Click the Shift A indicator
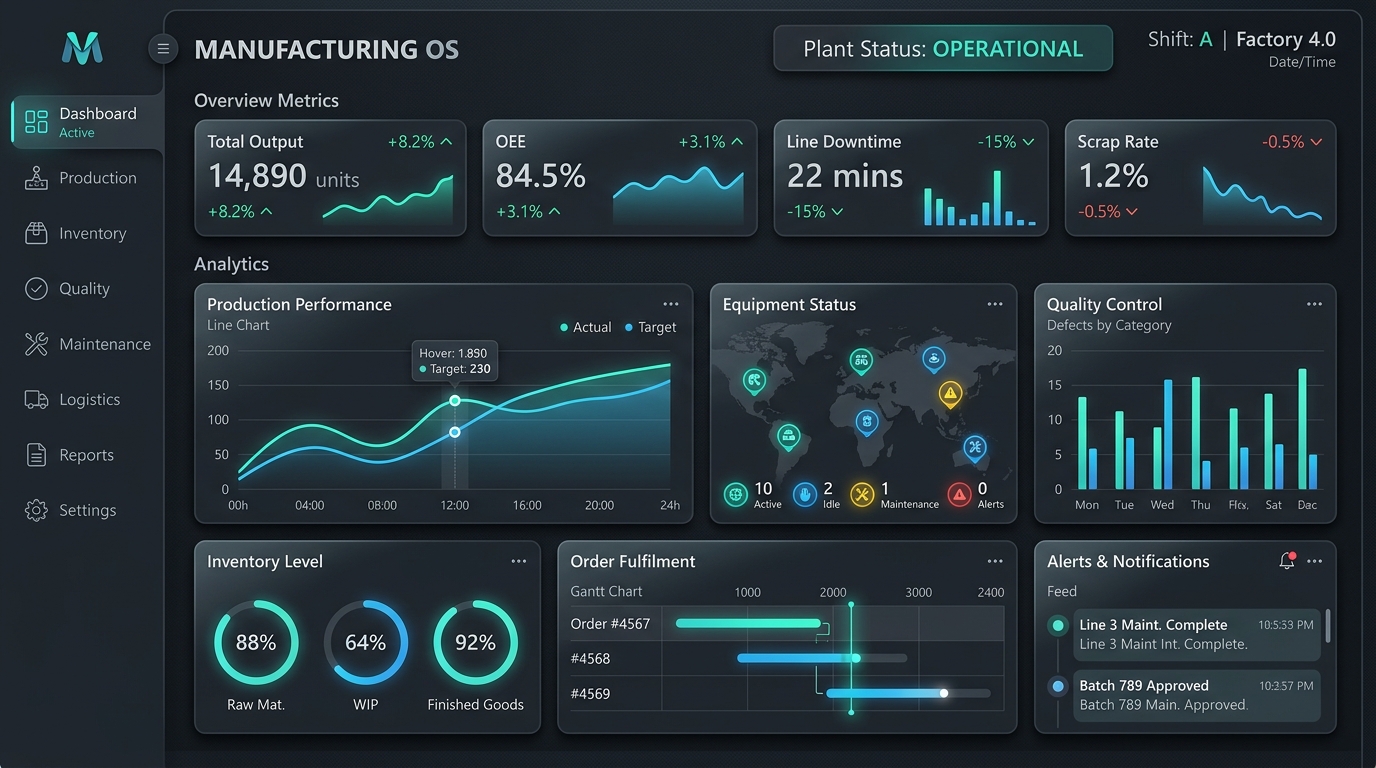This screenshot has height=768, width=1376. (1180, 39)
